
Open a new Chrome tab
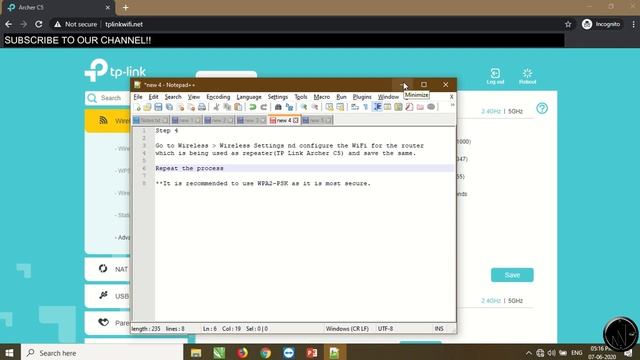(125, 7)
